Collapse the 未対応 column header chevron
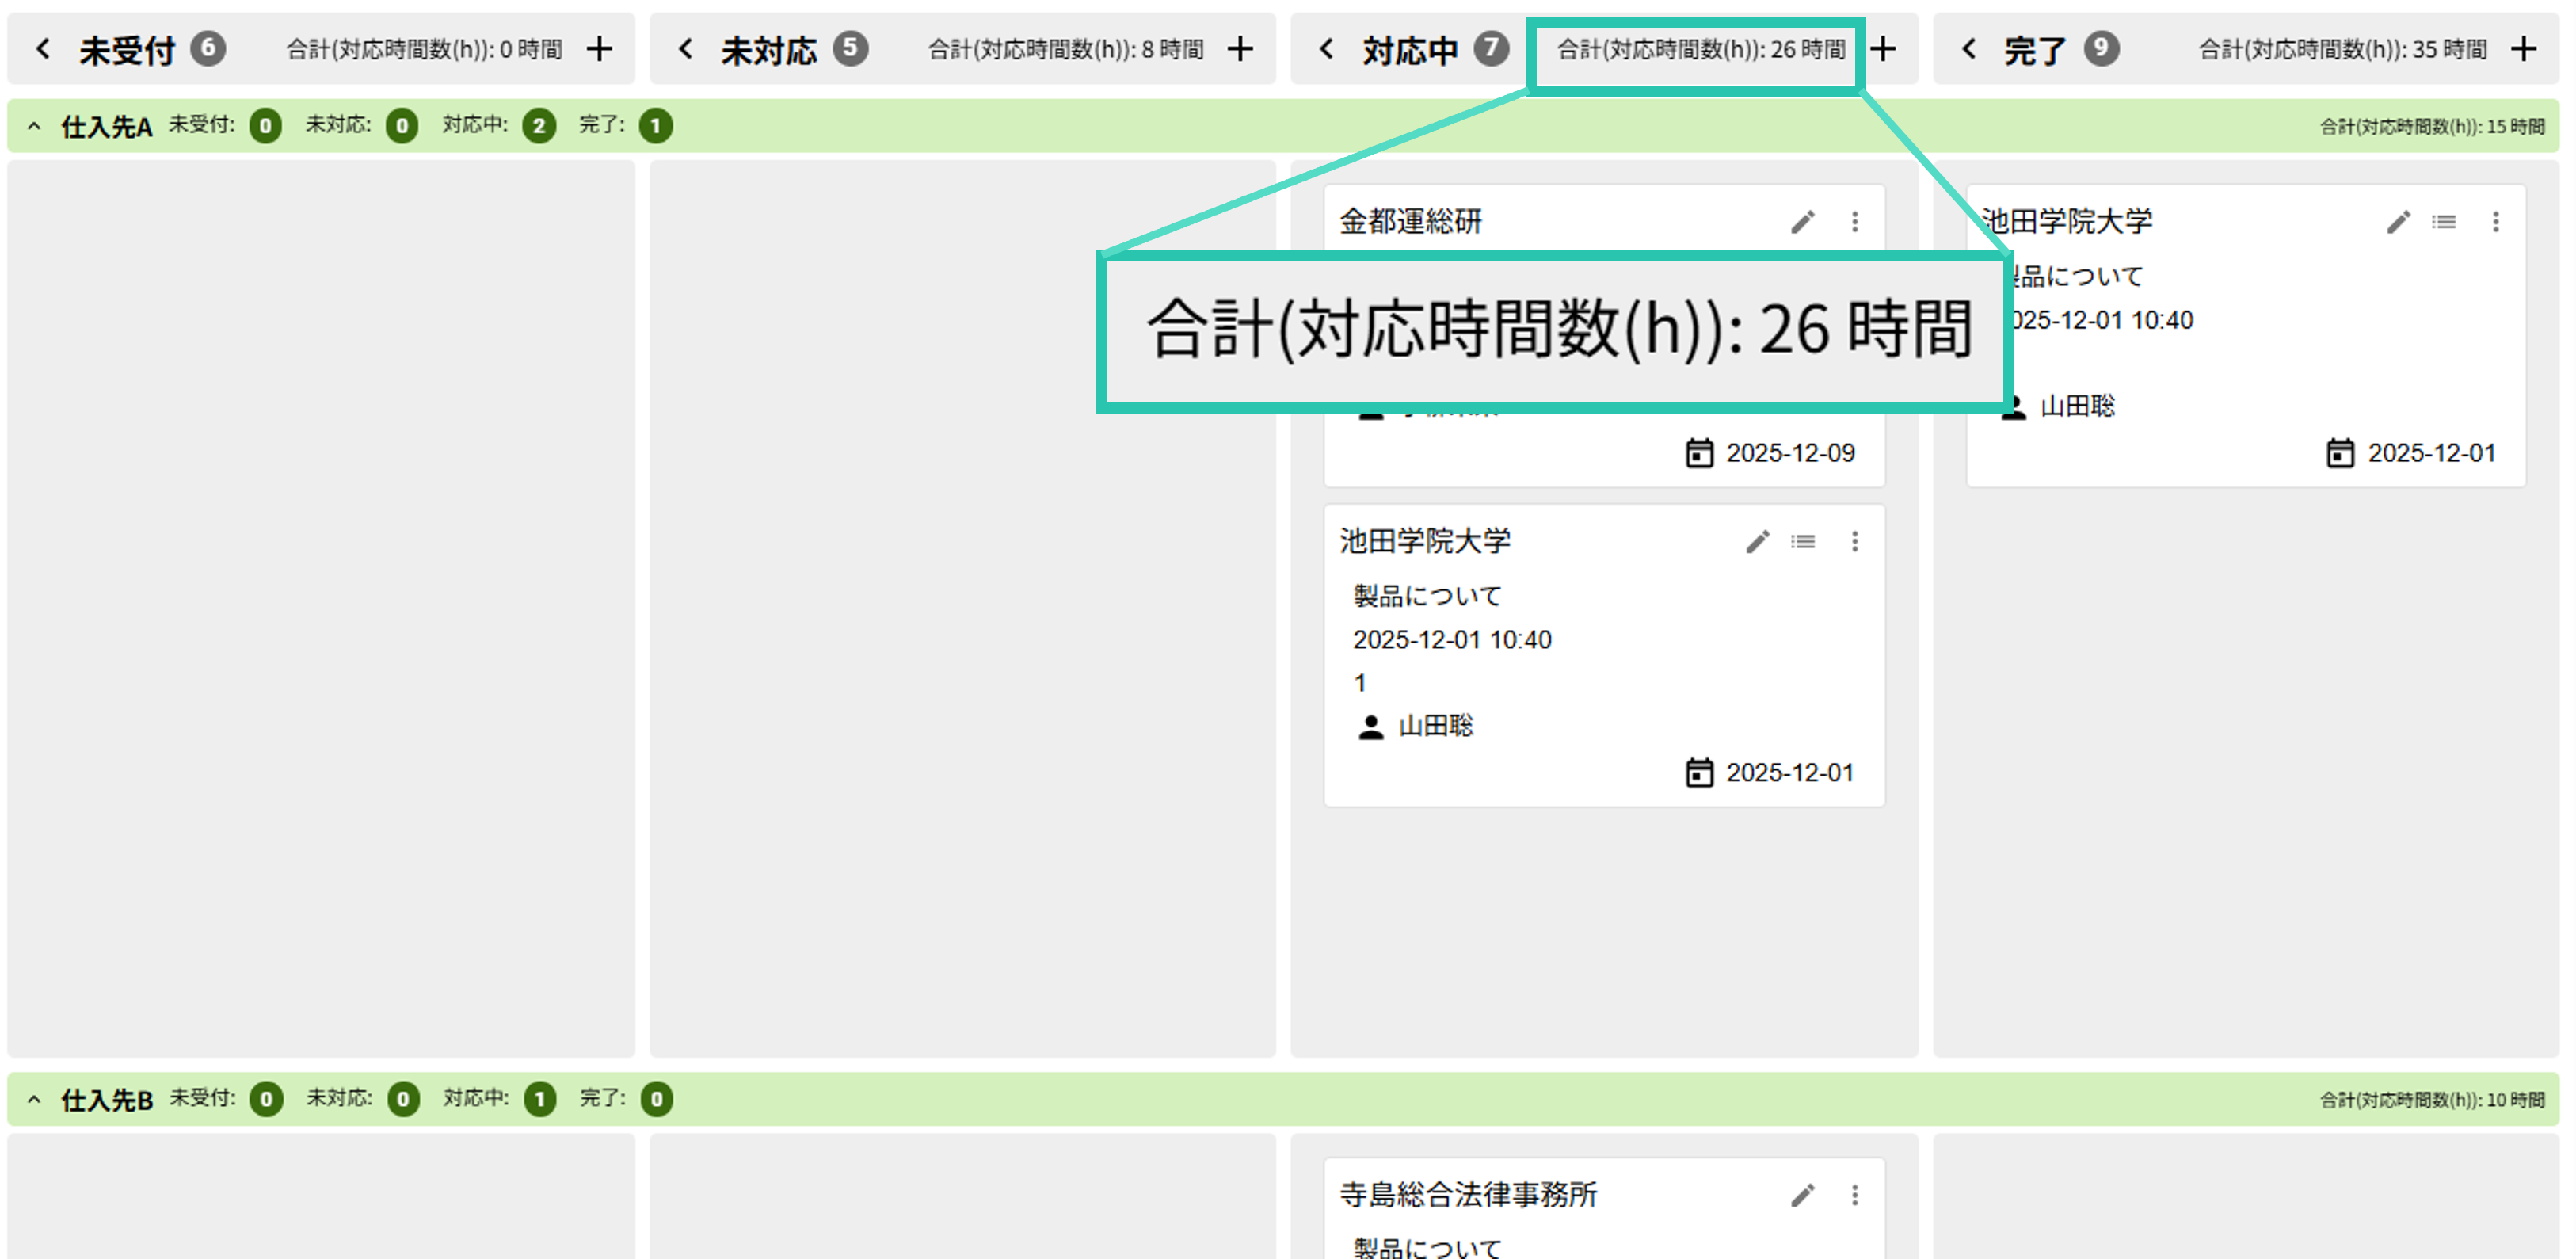The image size is (2576, 1259). [x=685, y=48]
